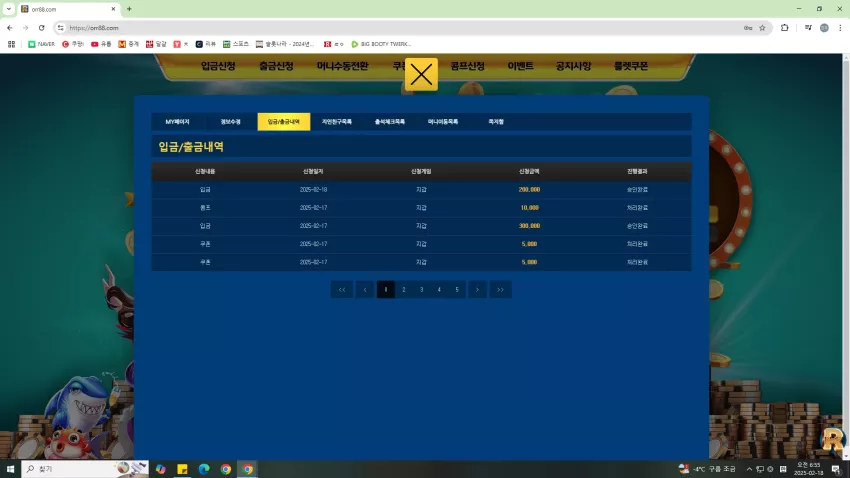Click the 진행결과 column header
The height and width of the screenshot is (478, 850).
(x=637, y=171)
